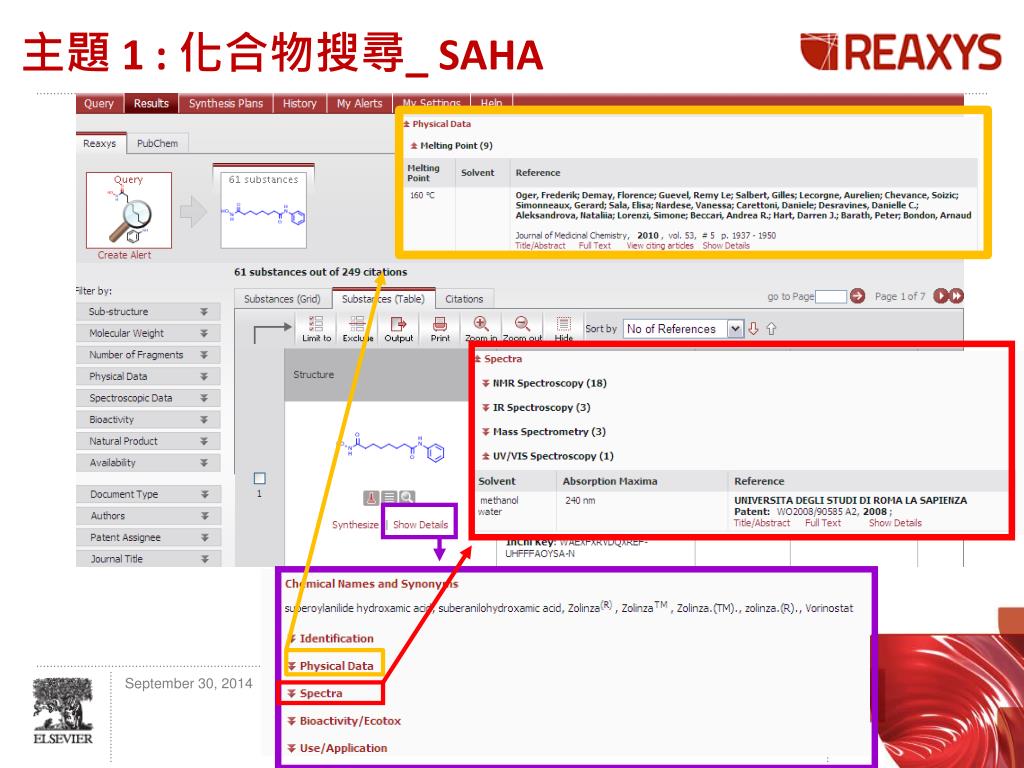The height and width of the screenshot is (768, 1024).
Task: Expand the Bioactivity filter
Action: coord(148,419)
